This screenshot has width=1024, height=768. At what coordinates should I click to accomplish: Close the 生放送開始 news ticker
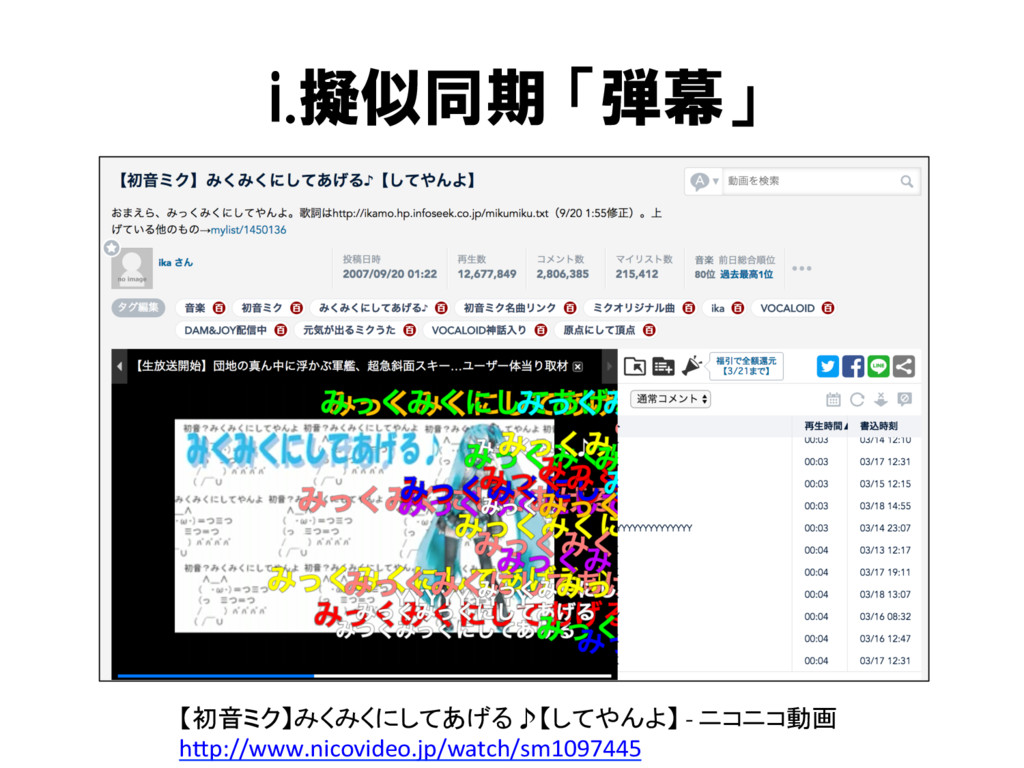(578, 367)
